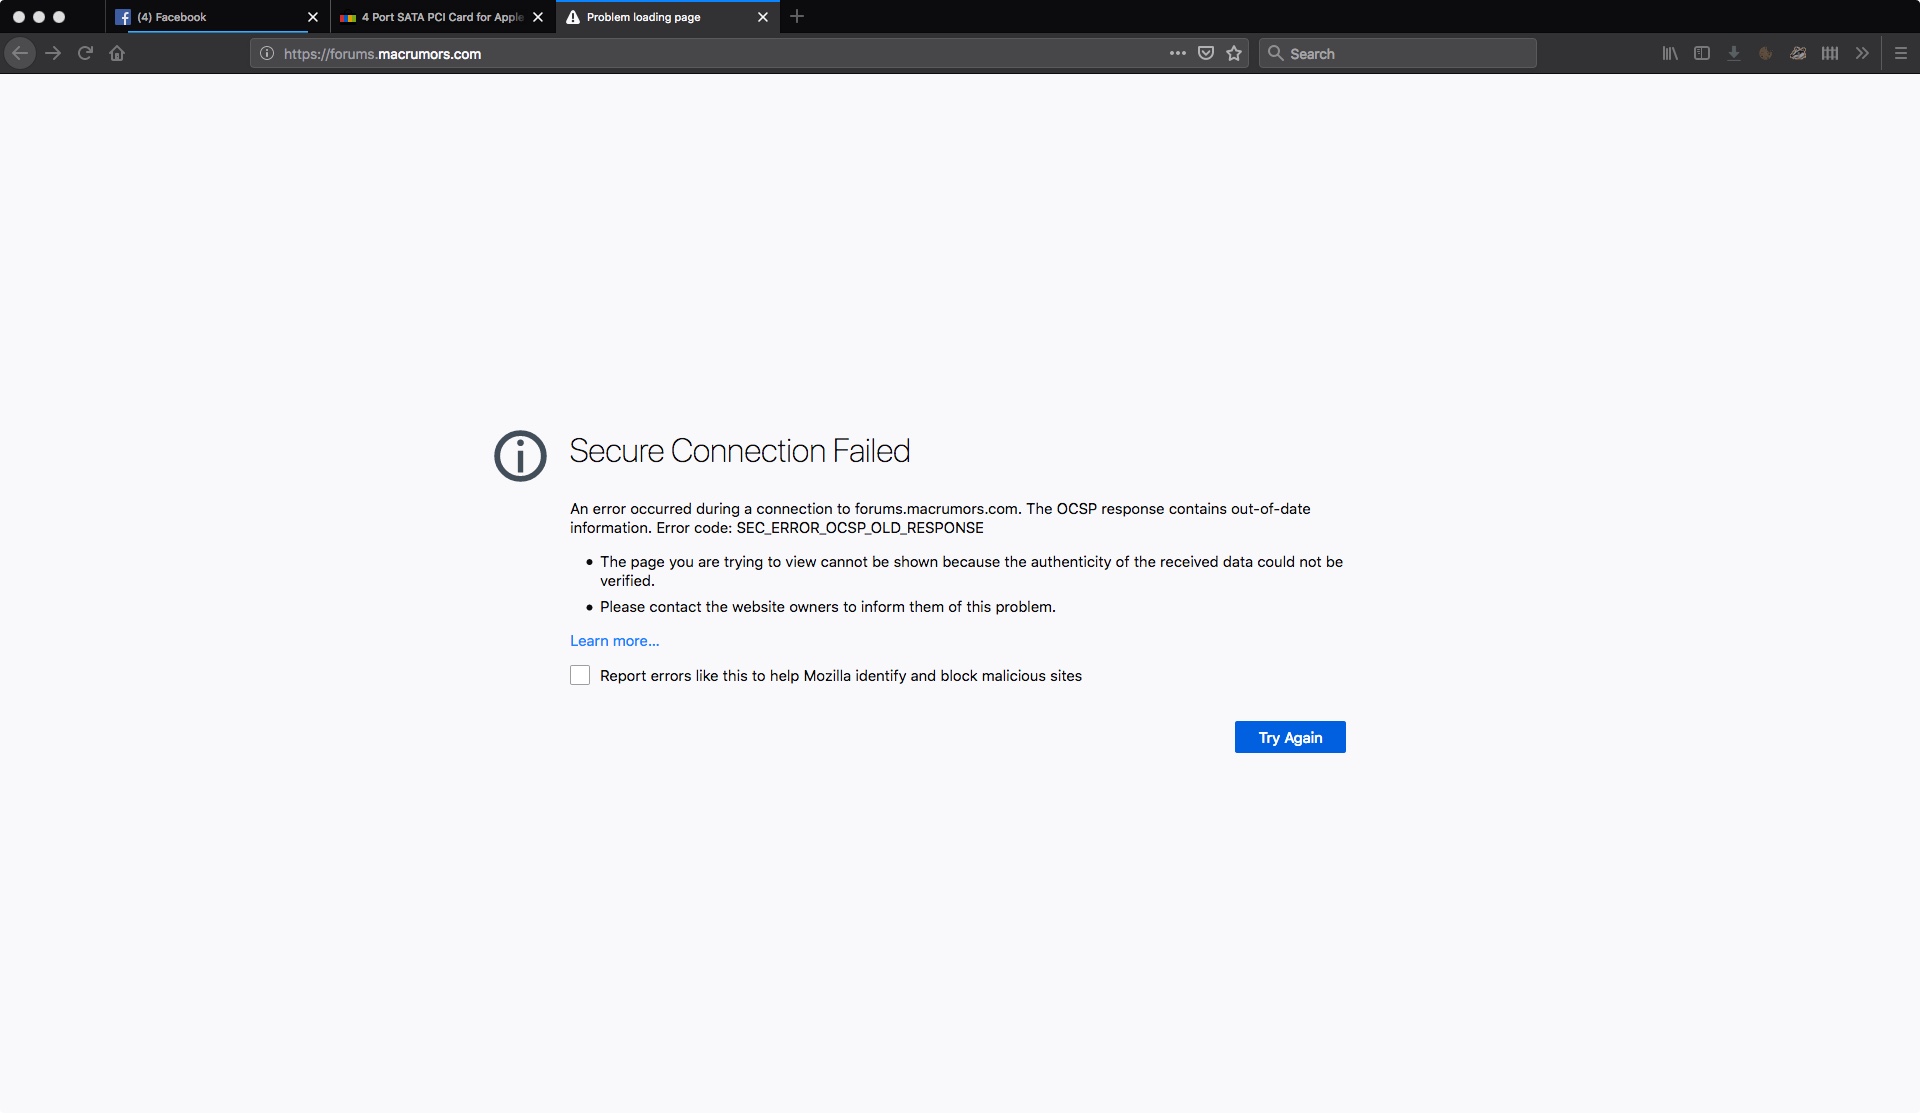The height and width of the screenshot is (1113, 1920).
Task: Enable the report errors to Mozilla checkbox
Action: 580,675
